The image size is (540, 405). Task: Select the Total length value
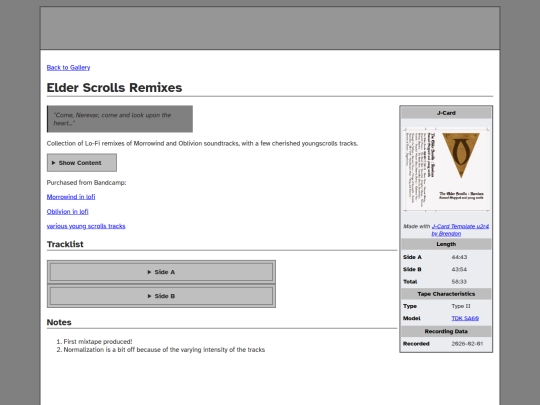459,282
